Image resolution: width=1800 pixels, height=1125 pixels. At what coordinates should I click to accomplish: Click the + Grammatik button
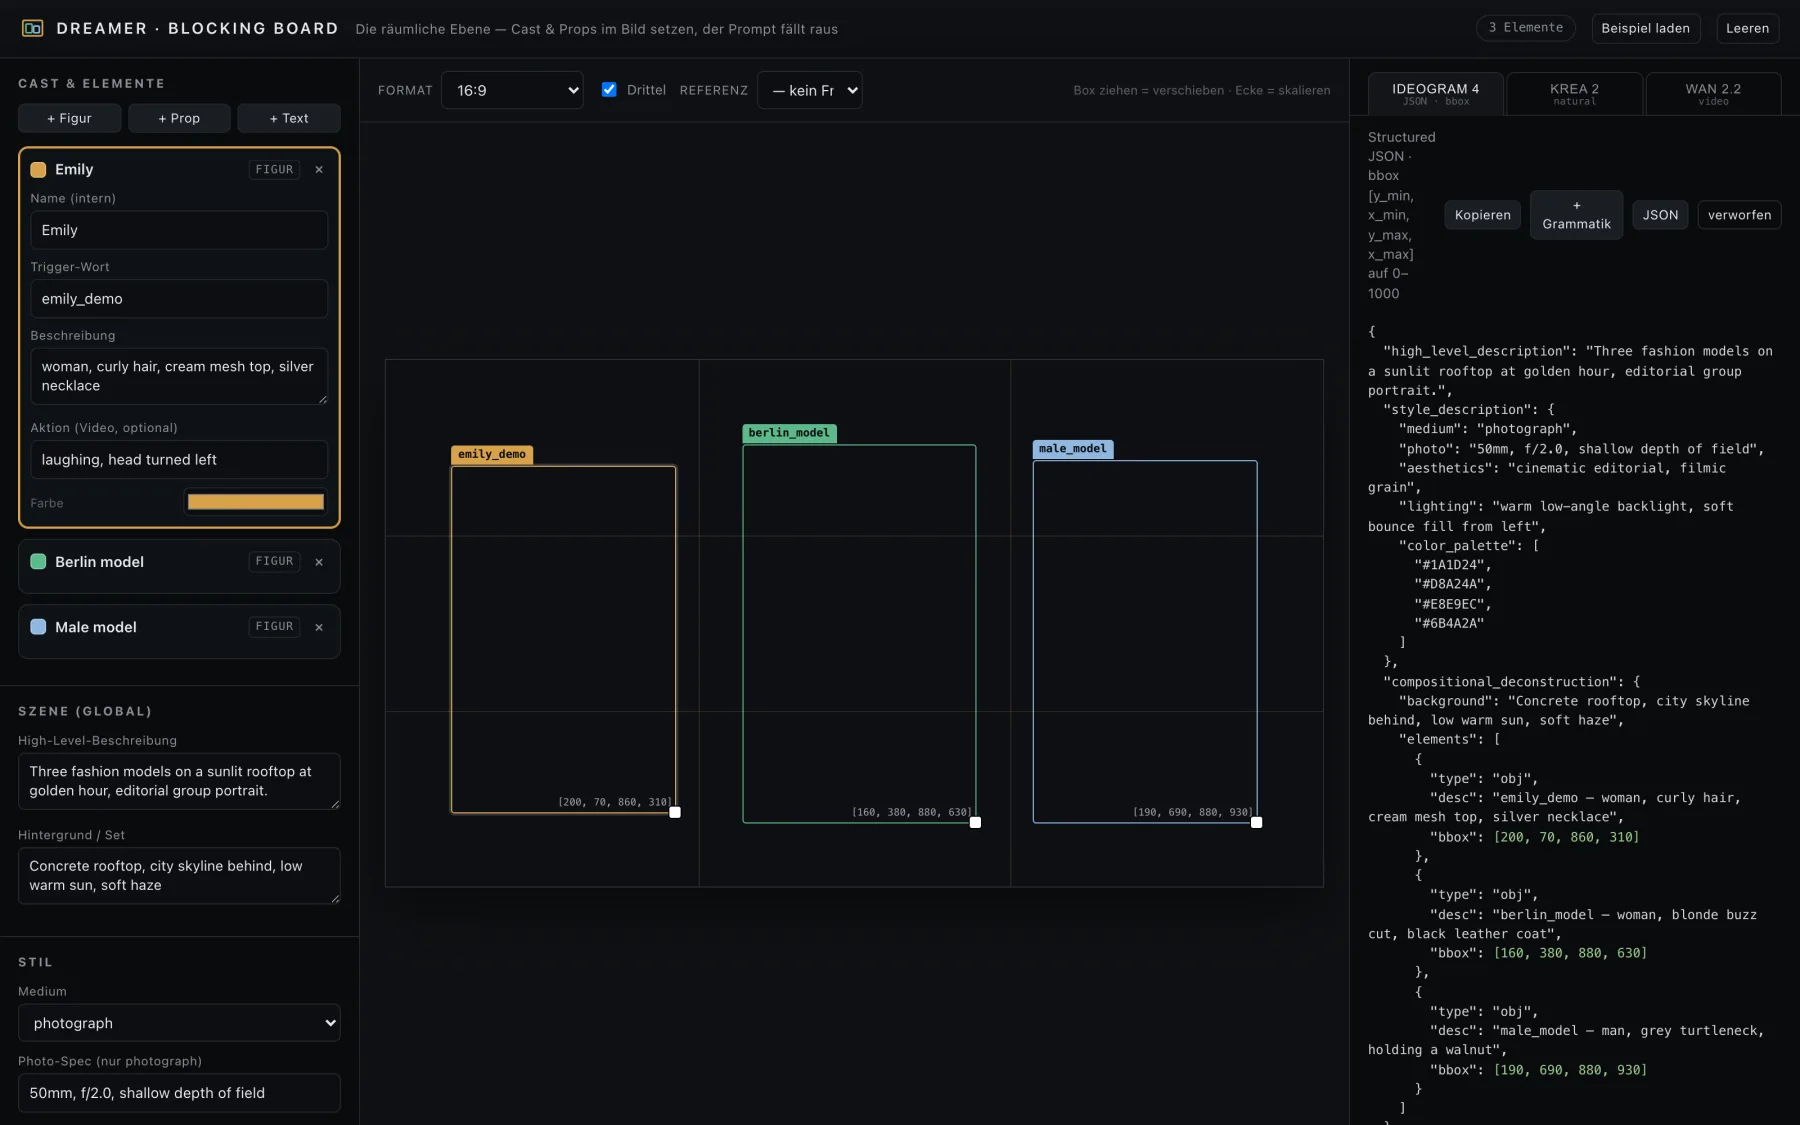1576,215
